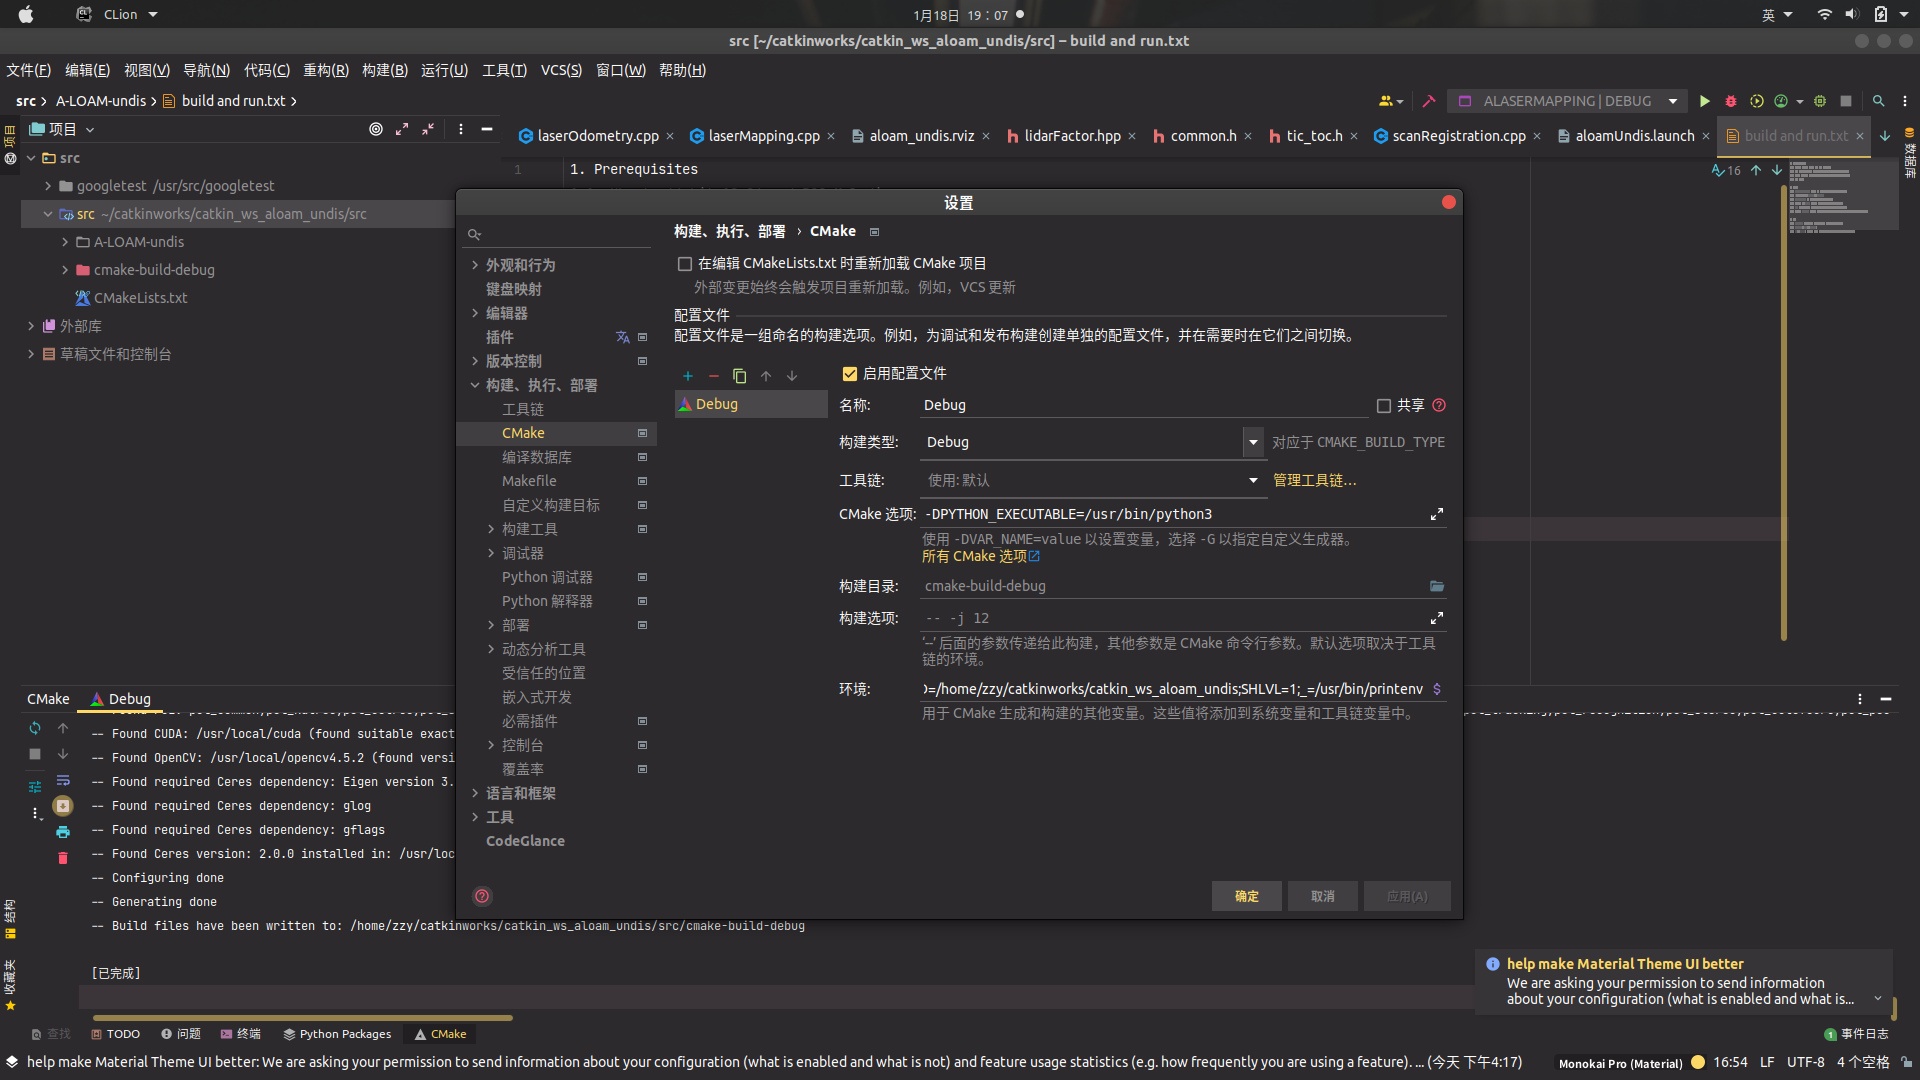Click the profile name field containing Debug
This screenshot has width=1920, height=1080.
[1144, 405]
